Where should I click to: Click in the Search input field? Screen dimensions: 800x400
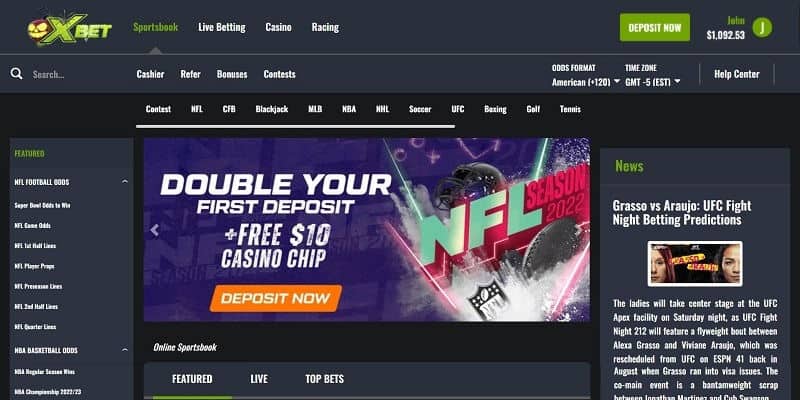[77, 74]
